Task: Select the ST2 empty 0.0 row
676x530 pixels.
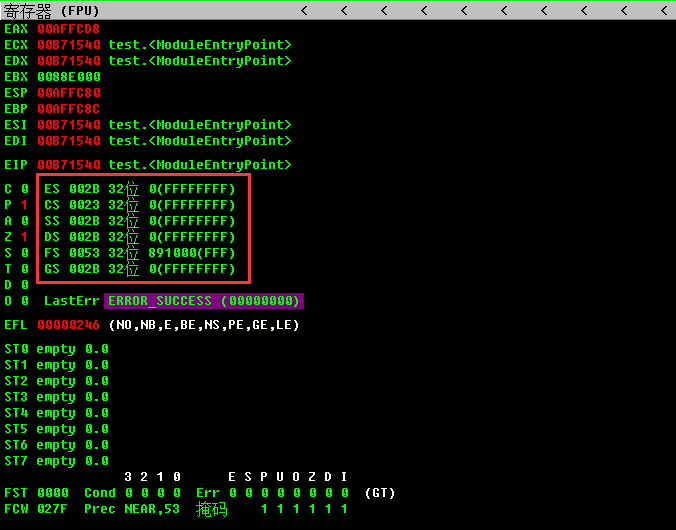Action: pos(56,381)
